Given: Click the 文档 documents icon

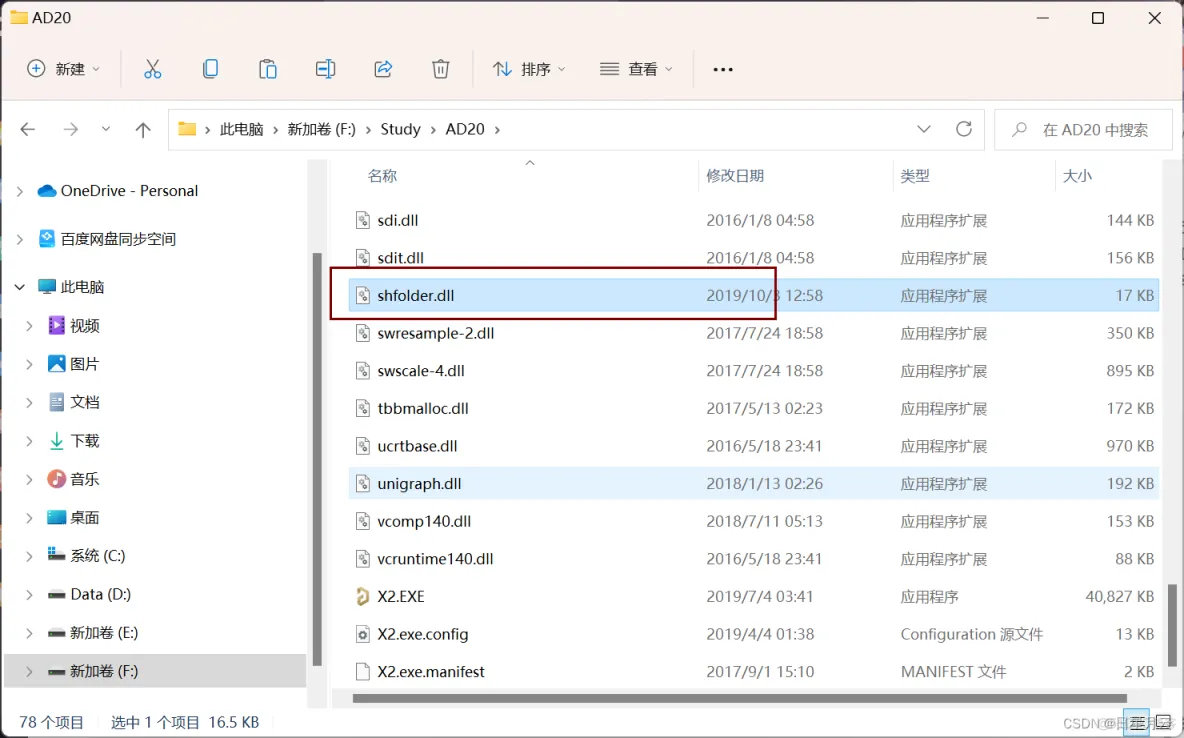Looking at the screenshot, I should 57,403.
